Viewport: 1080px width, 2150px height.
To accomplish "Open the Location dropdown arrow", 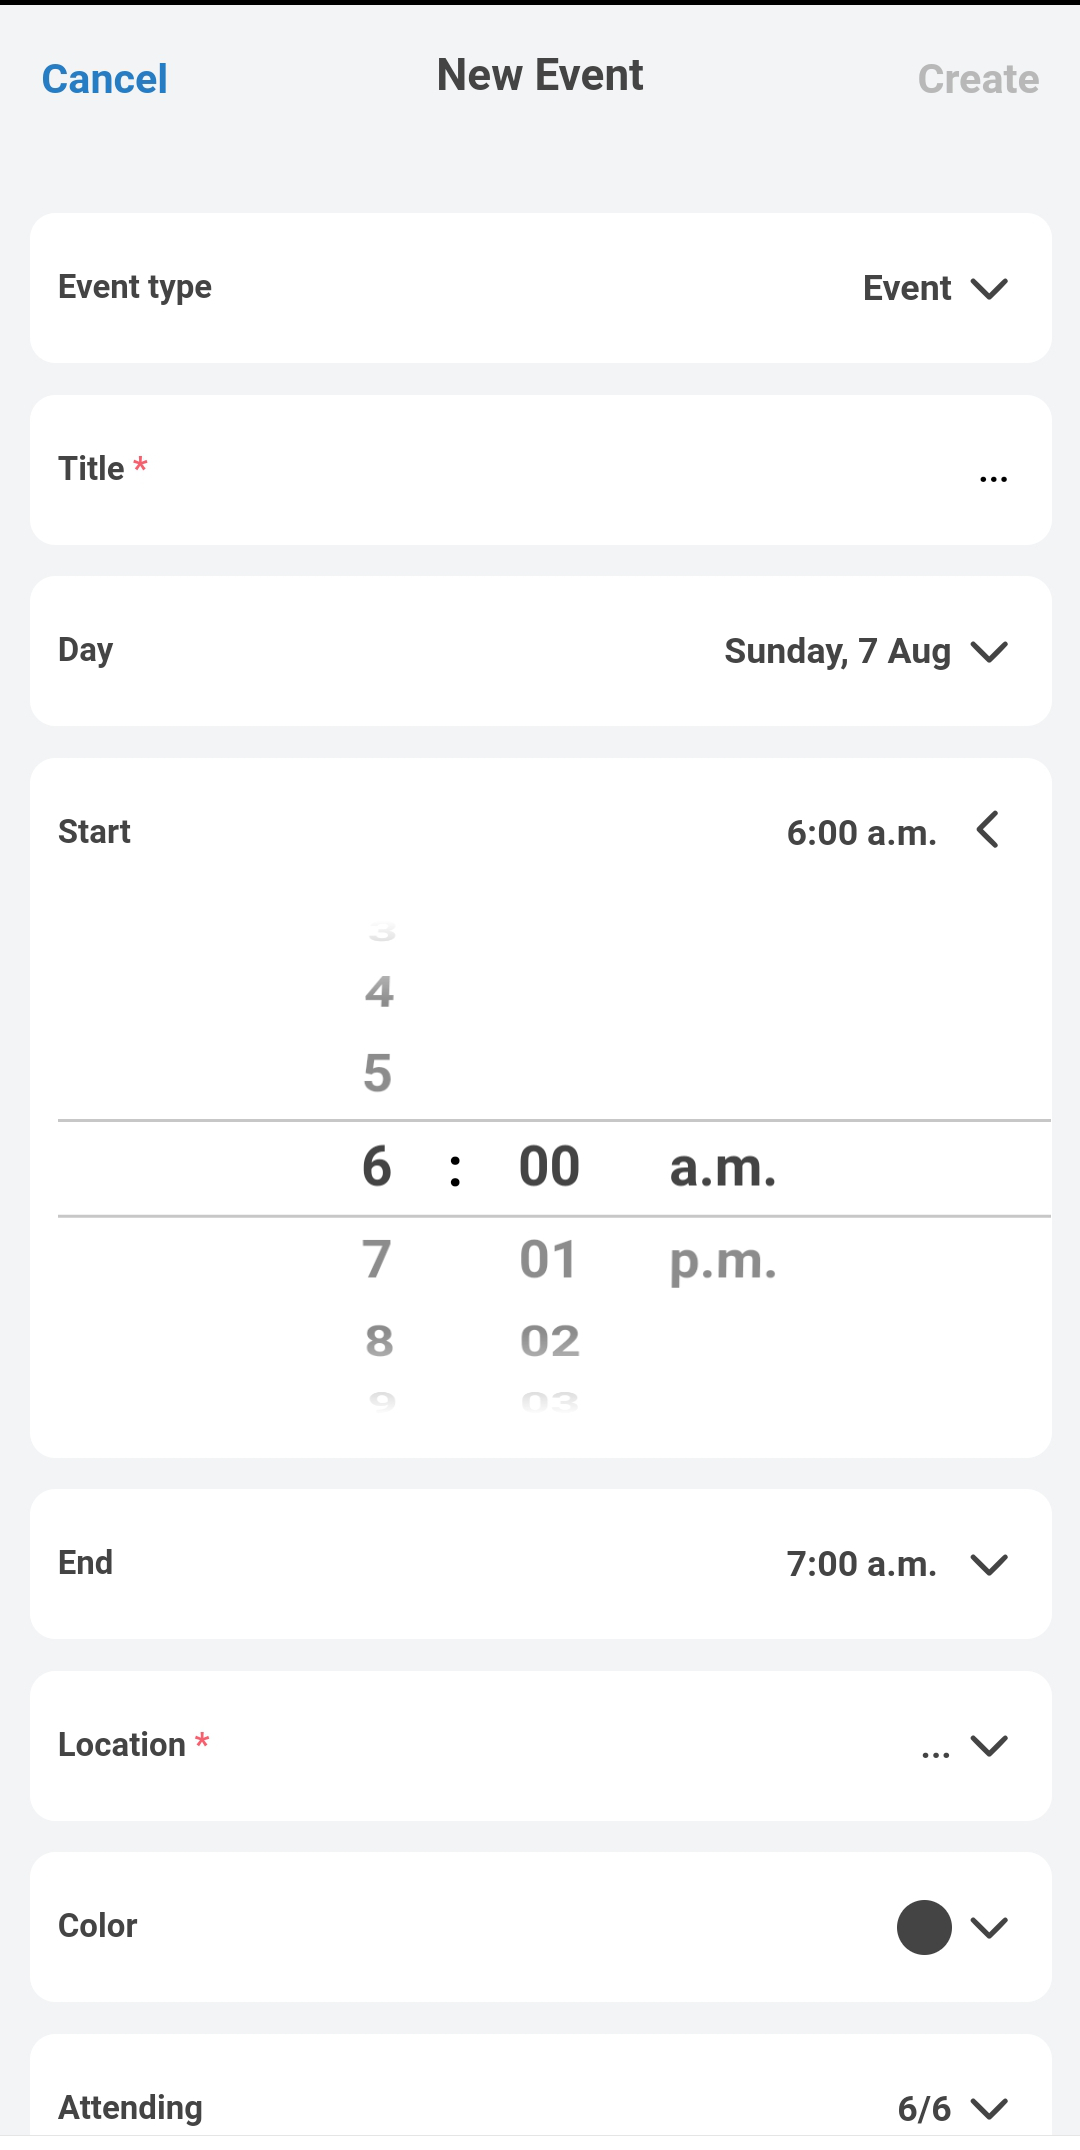I will pyautogui.click(x=988, y=1746).
